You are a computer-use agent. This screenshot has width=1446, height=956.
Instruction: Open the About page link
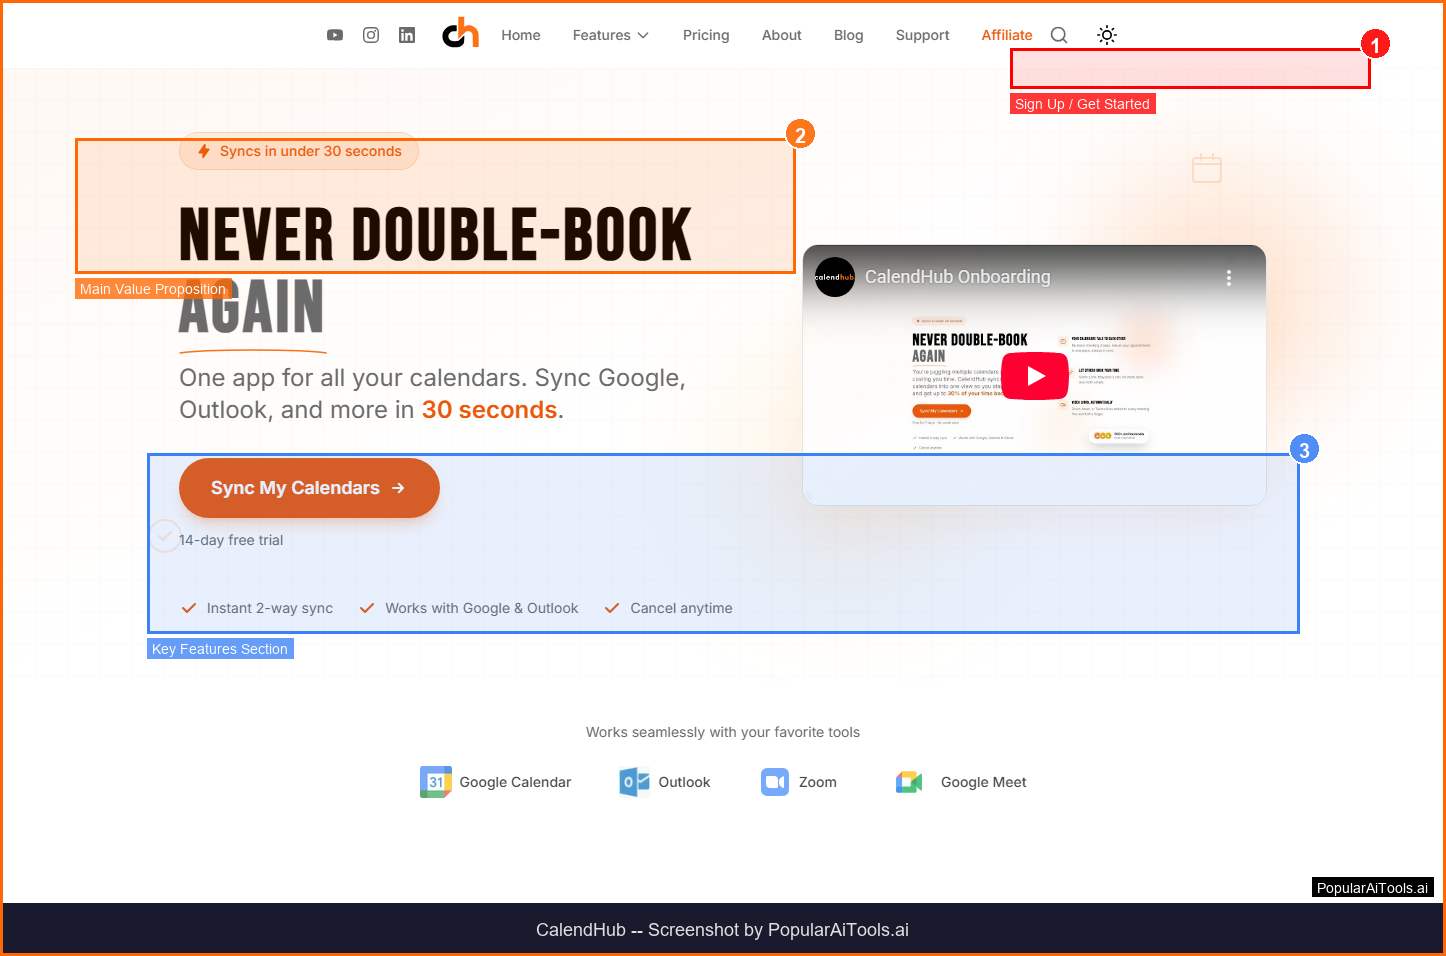pyautogui.click(x=781, y=35)
